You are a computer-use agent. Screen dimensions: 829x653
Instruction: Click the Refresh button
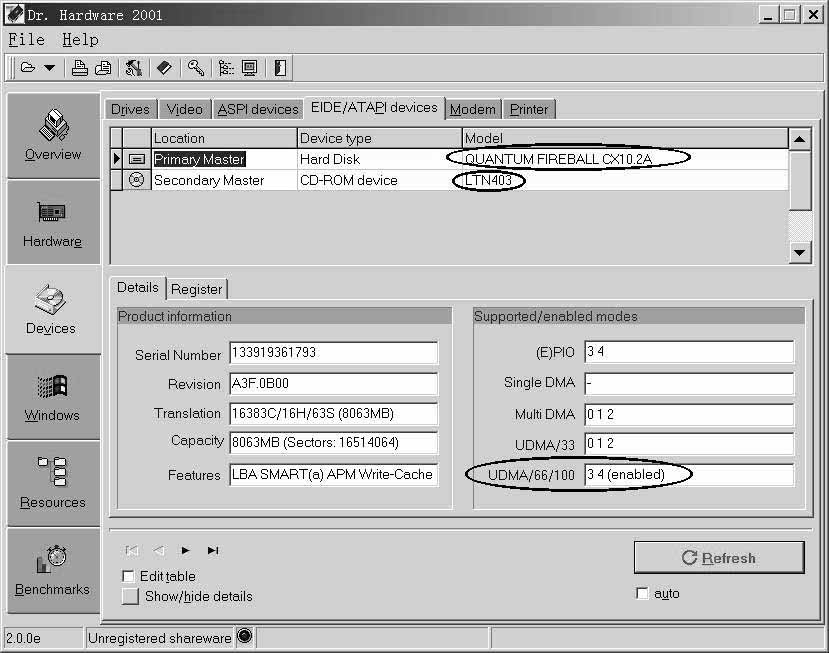click(719, 557)
